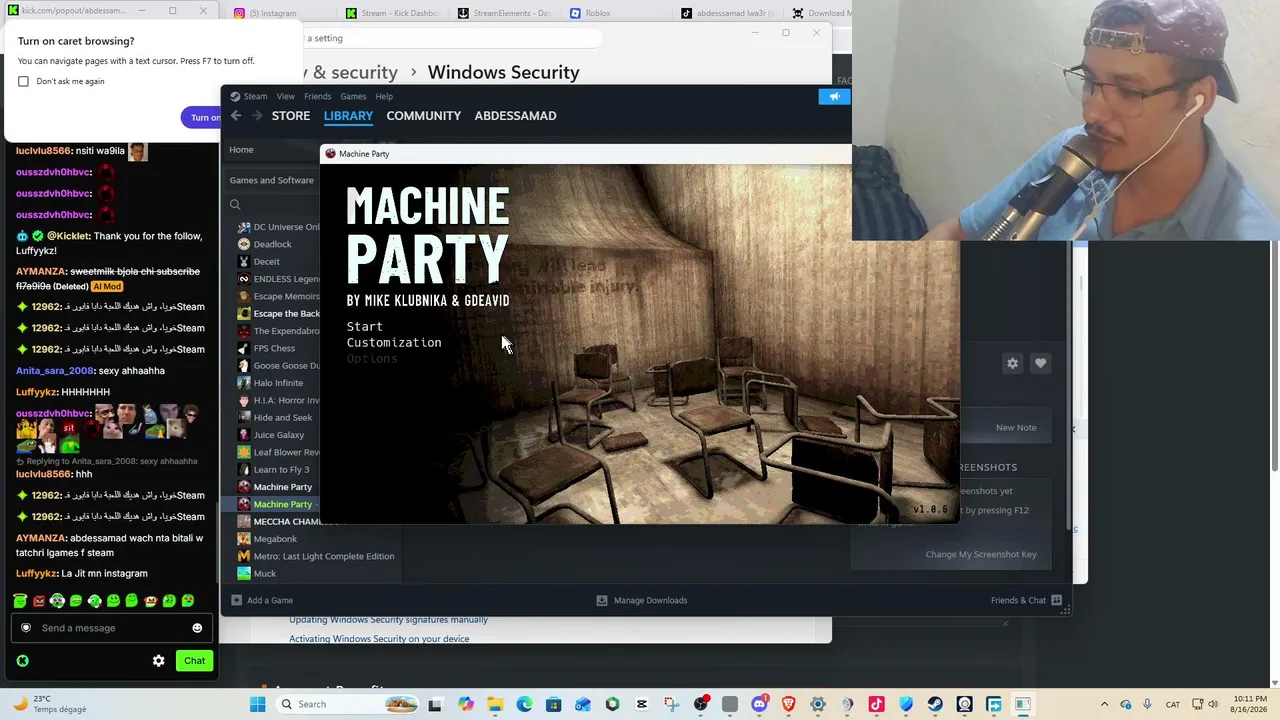Image resolution: width=1280 pixels, height=720 pixels.
Task: Switch to the StreamElements browser tab
Action: pos(504,14)
